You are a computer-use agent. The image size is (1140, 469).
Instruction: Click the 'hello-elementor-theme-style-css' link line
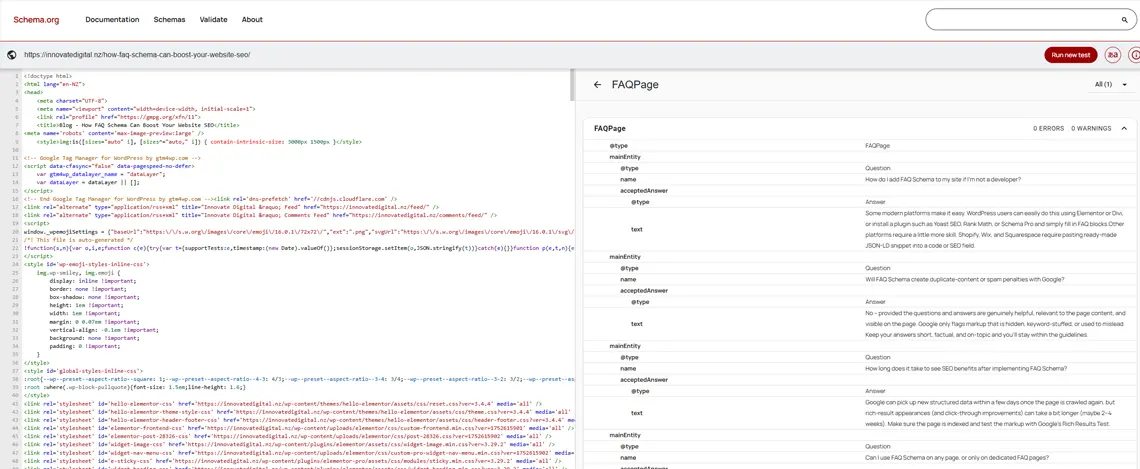click(x=298, y=412)
